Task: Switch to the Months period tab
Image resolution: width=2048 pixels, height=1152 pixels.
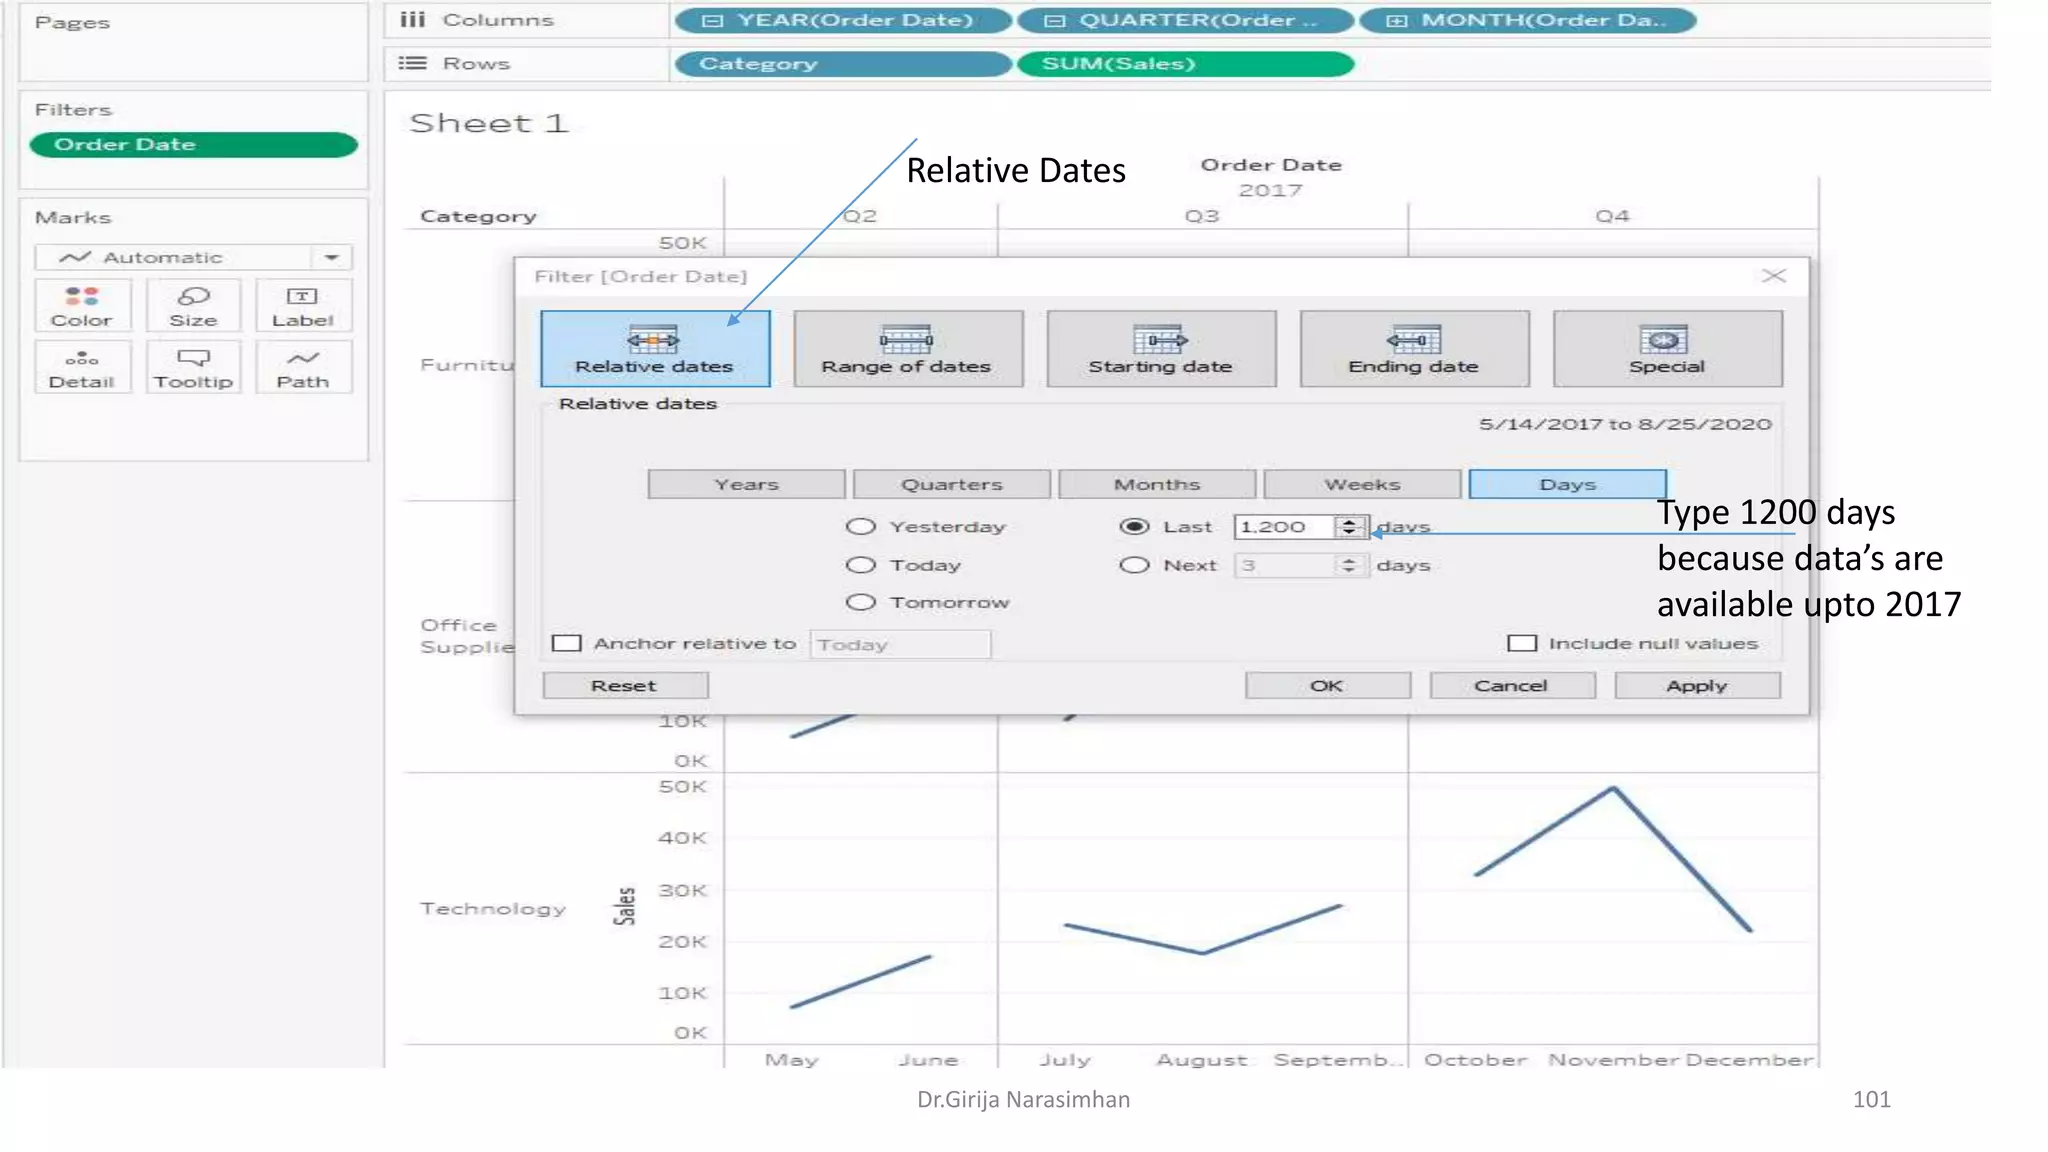Action: coord(1156,484)
